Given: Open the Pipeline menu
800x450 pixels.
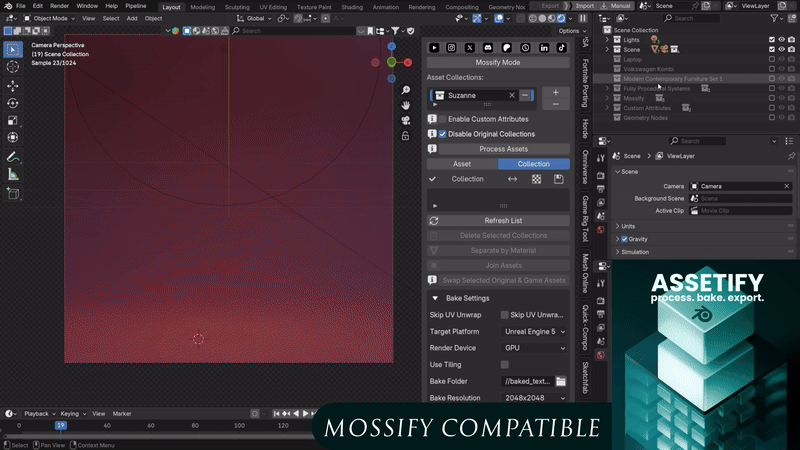Looking at the screenshot, I should (136, 6).
